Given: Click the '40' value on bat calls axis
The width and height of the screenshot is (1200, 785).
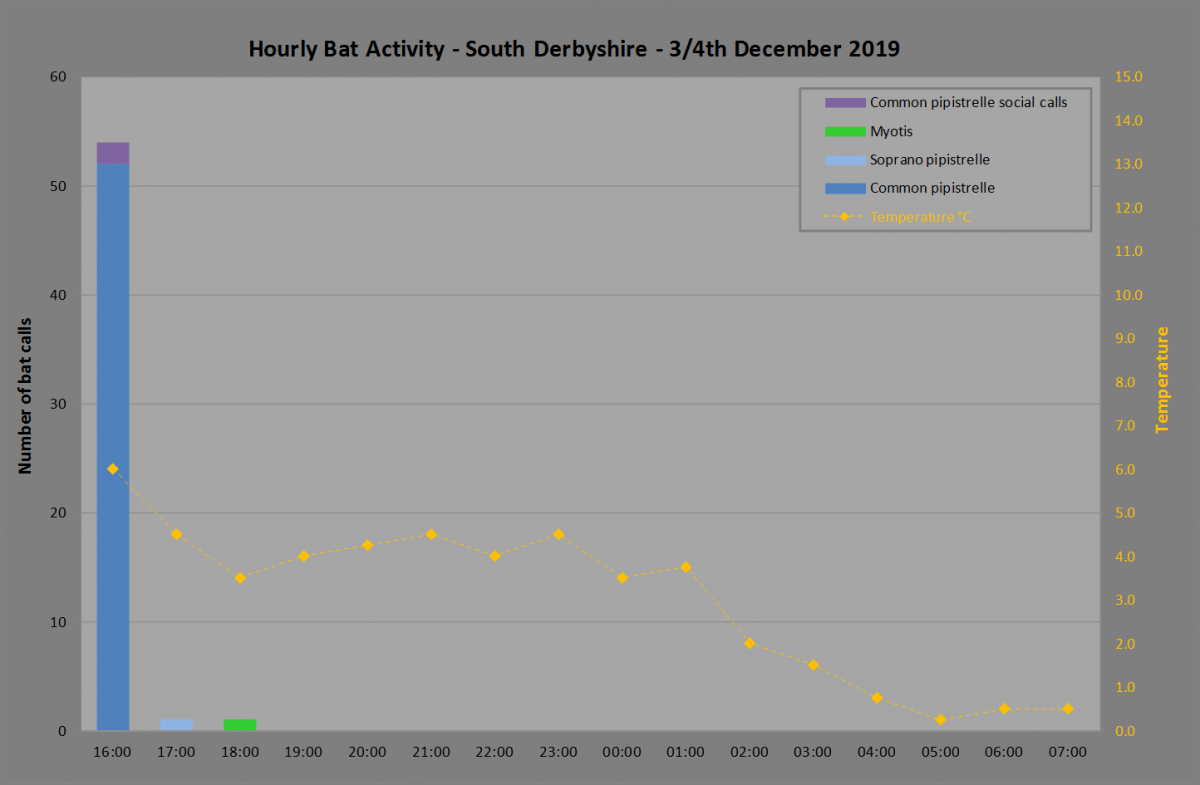Looking at the screenshot, I should pyautogui.click(x=58, y=295).
